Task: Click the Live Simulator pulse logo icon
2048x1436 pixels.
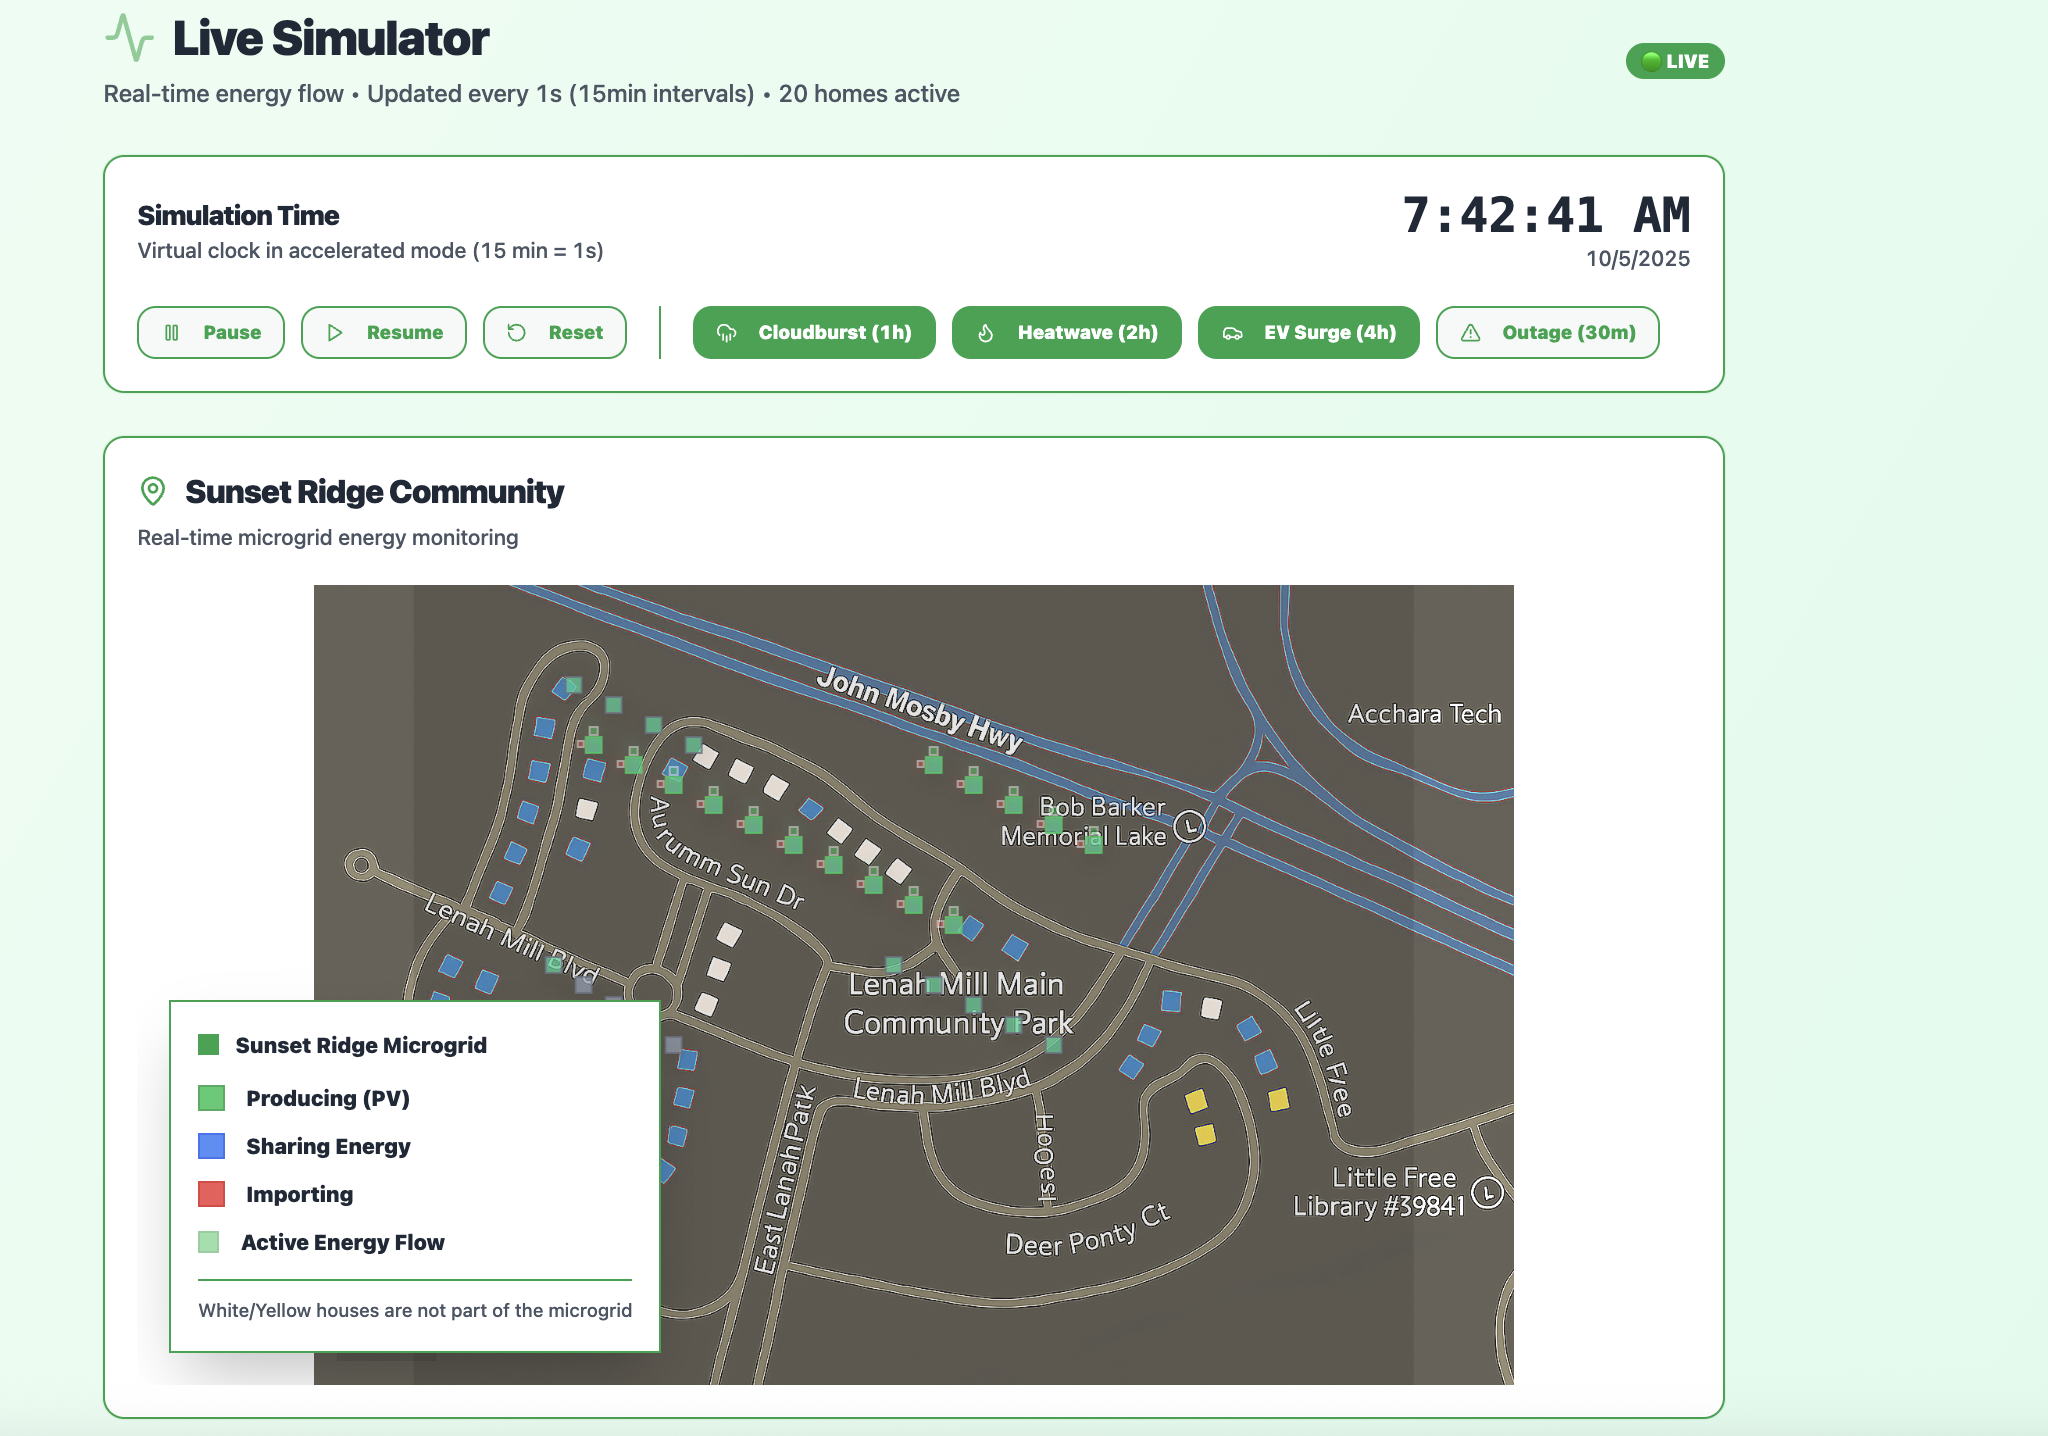Action: pos(129,38)
